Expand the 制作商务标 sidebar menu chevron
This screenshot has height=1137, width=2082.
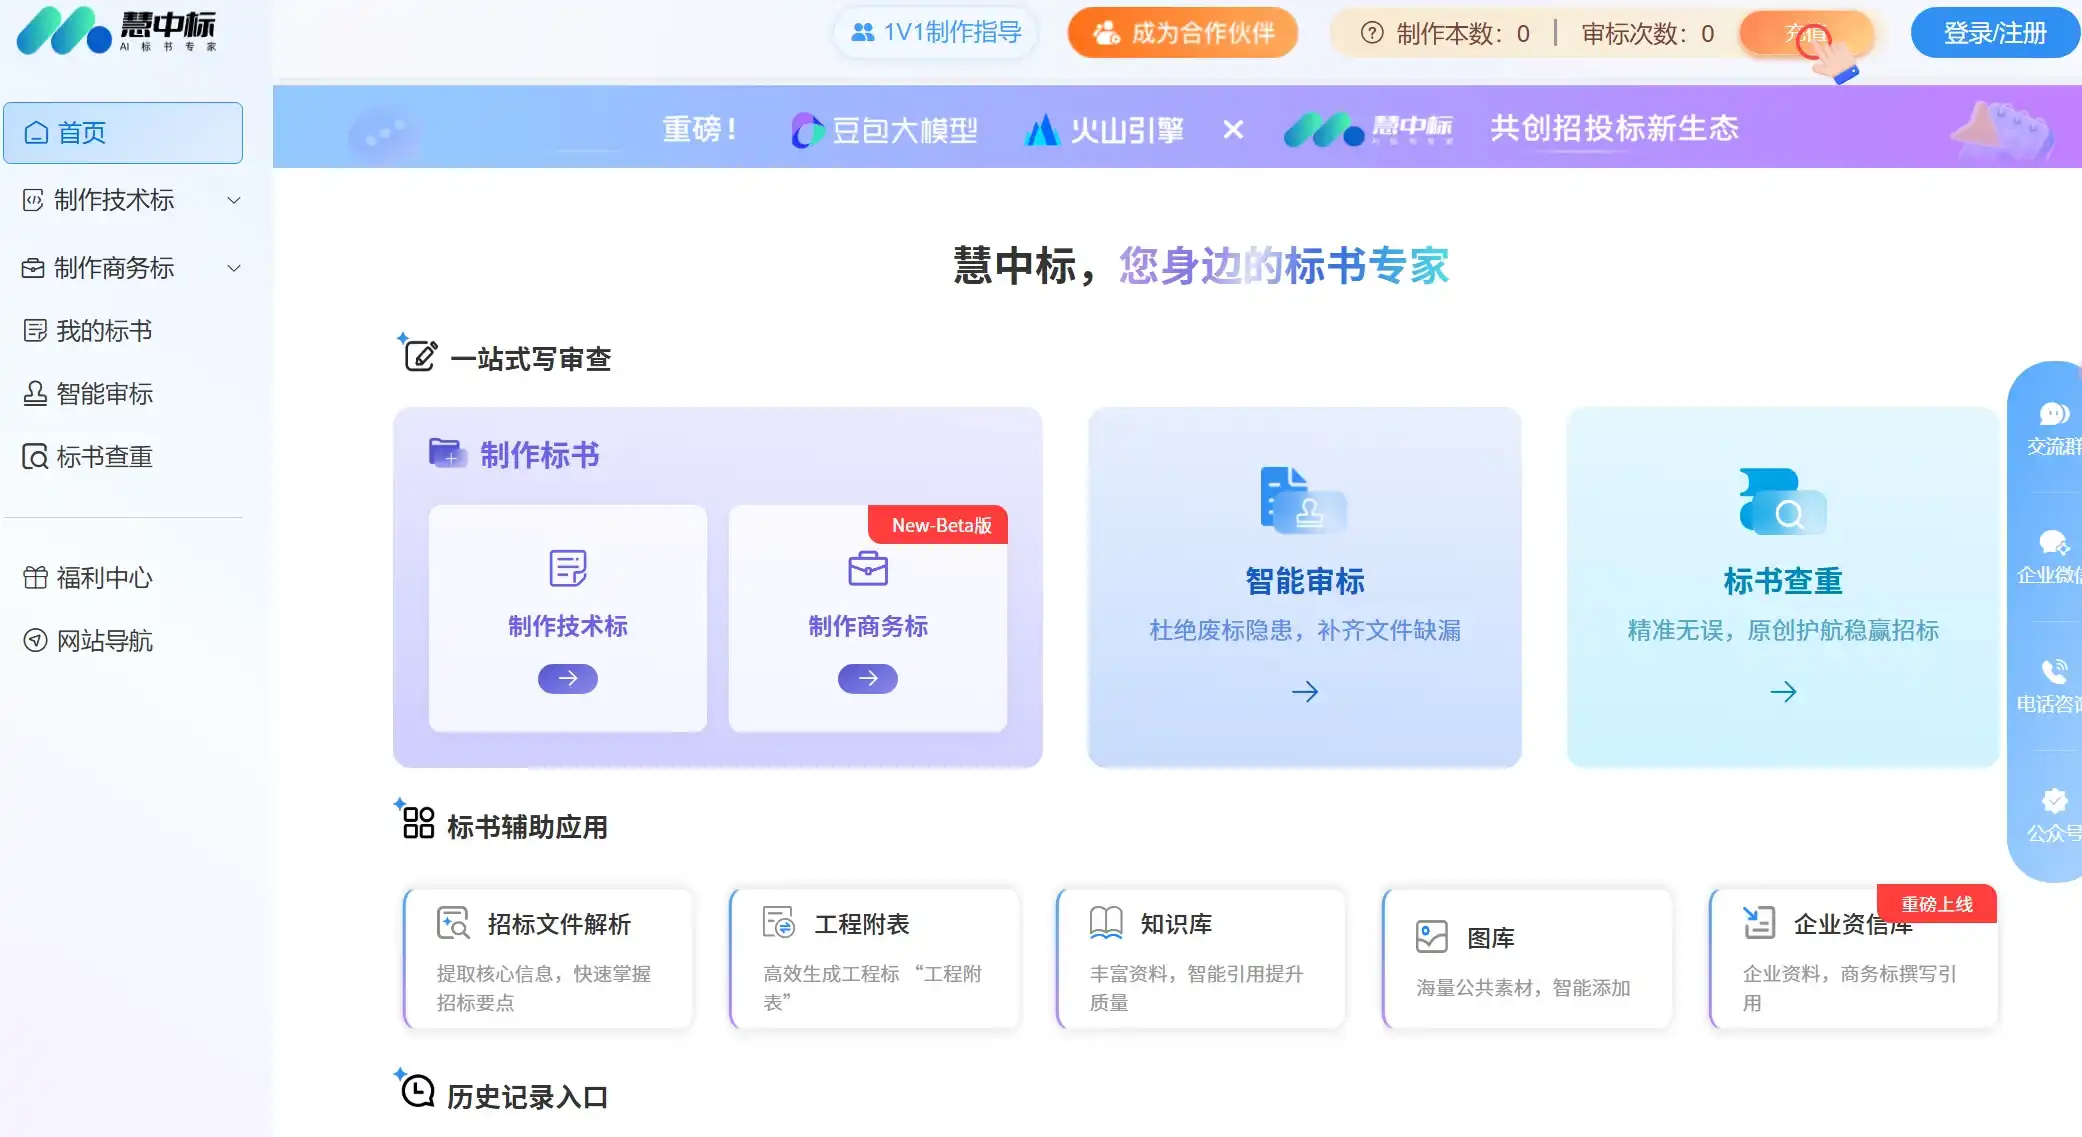234,268
